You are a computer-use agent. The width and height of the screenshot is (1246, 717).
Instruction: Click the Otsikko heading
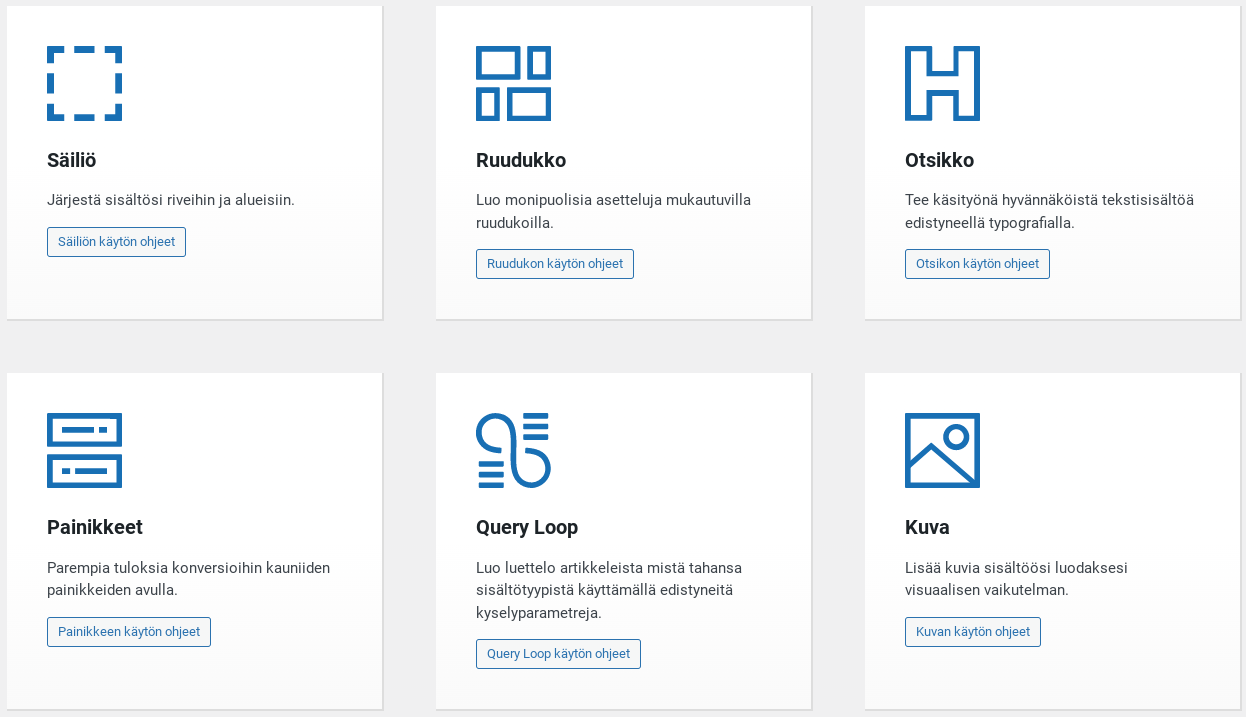click(939, 160)
